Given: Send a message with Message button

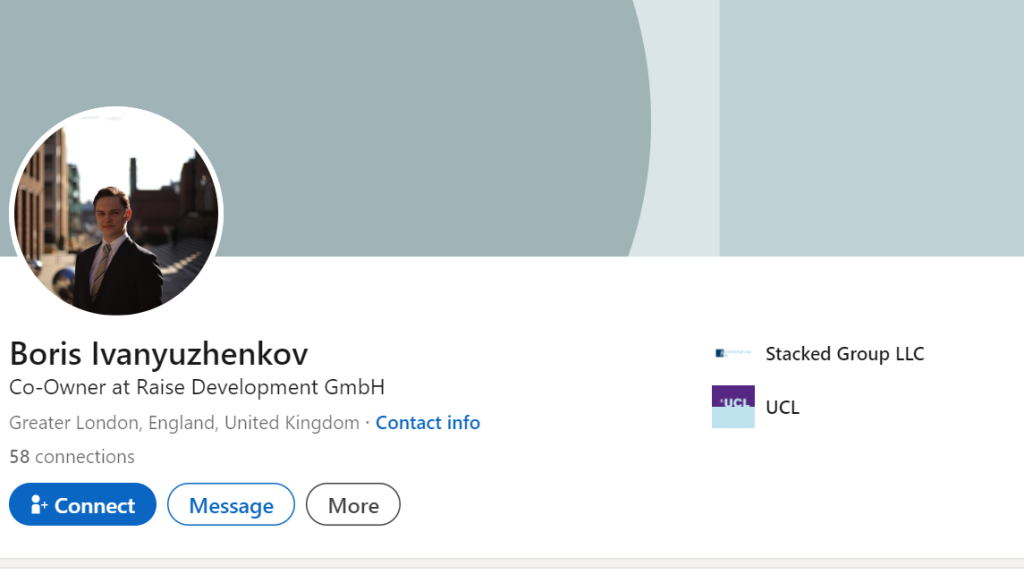Looking at the screenshot, I should pyautogui.click(x=231, y=505).
